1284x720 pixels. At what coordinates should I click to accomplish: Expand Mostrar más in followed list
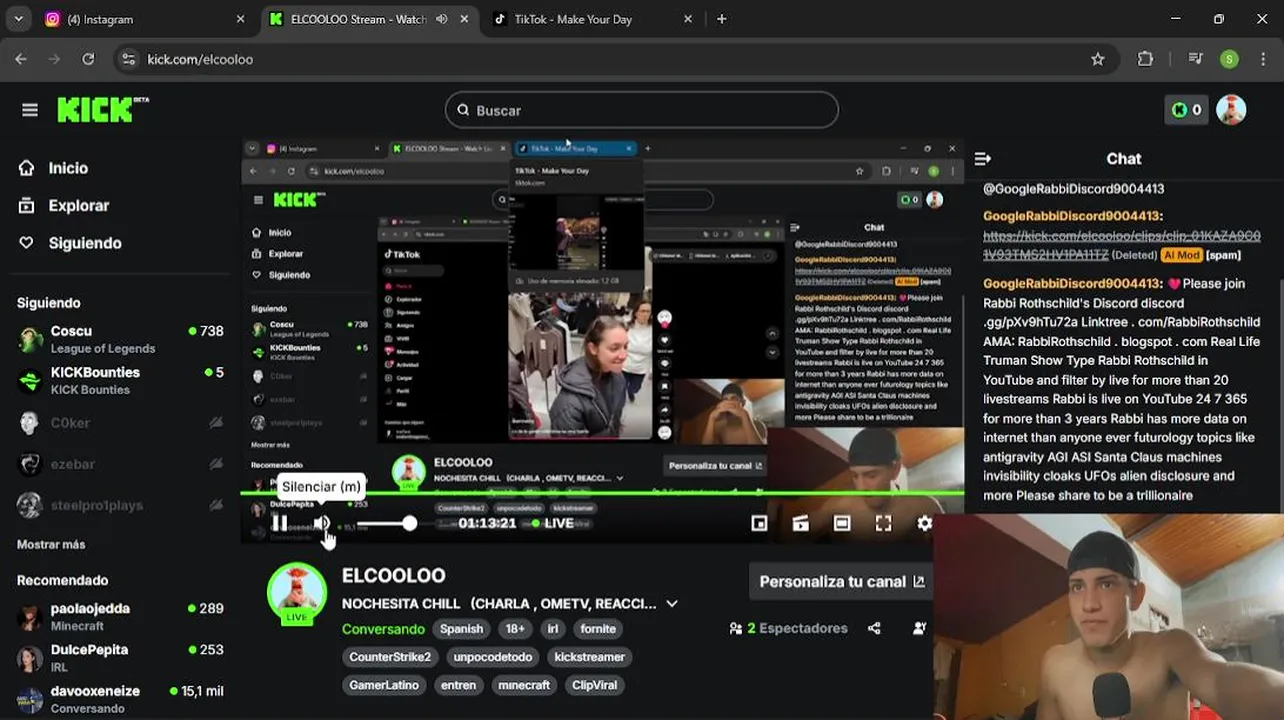51,544
